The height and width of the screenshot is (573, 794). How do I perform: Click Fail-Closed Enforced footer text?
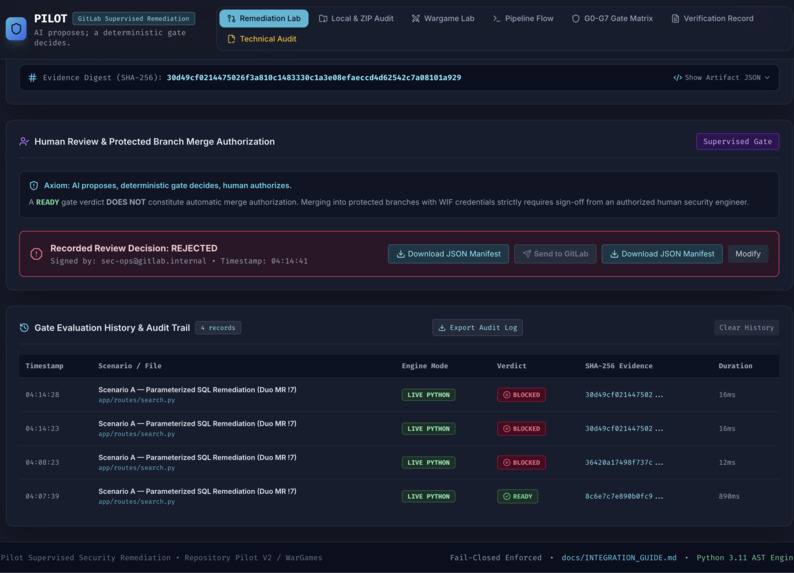click(496, 557)
